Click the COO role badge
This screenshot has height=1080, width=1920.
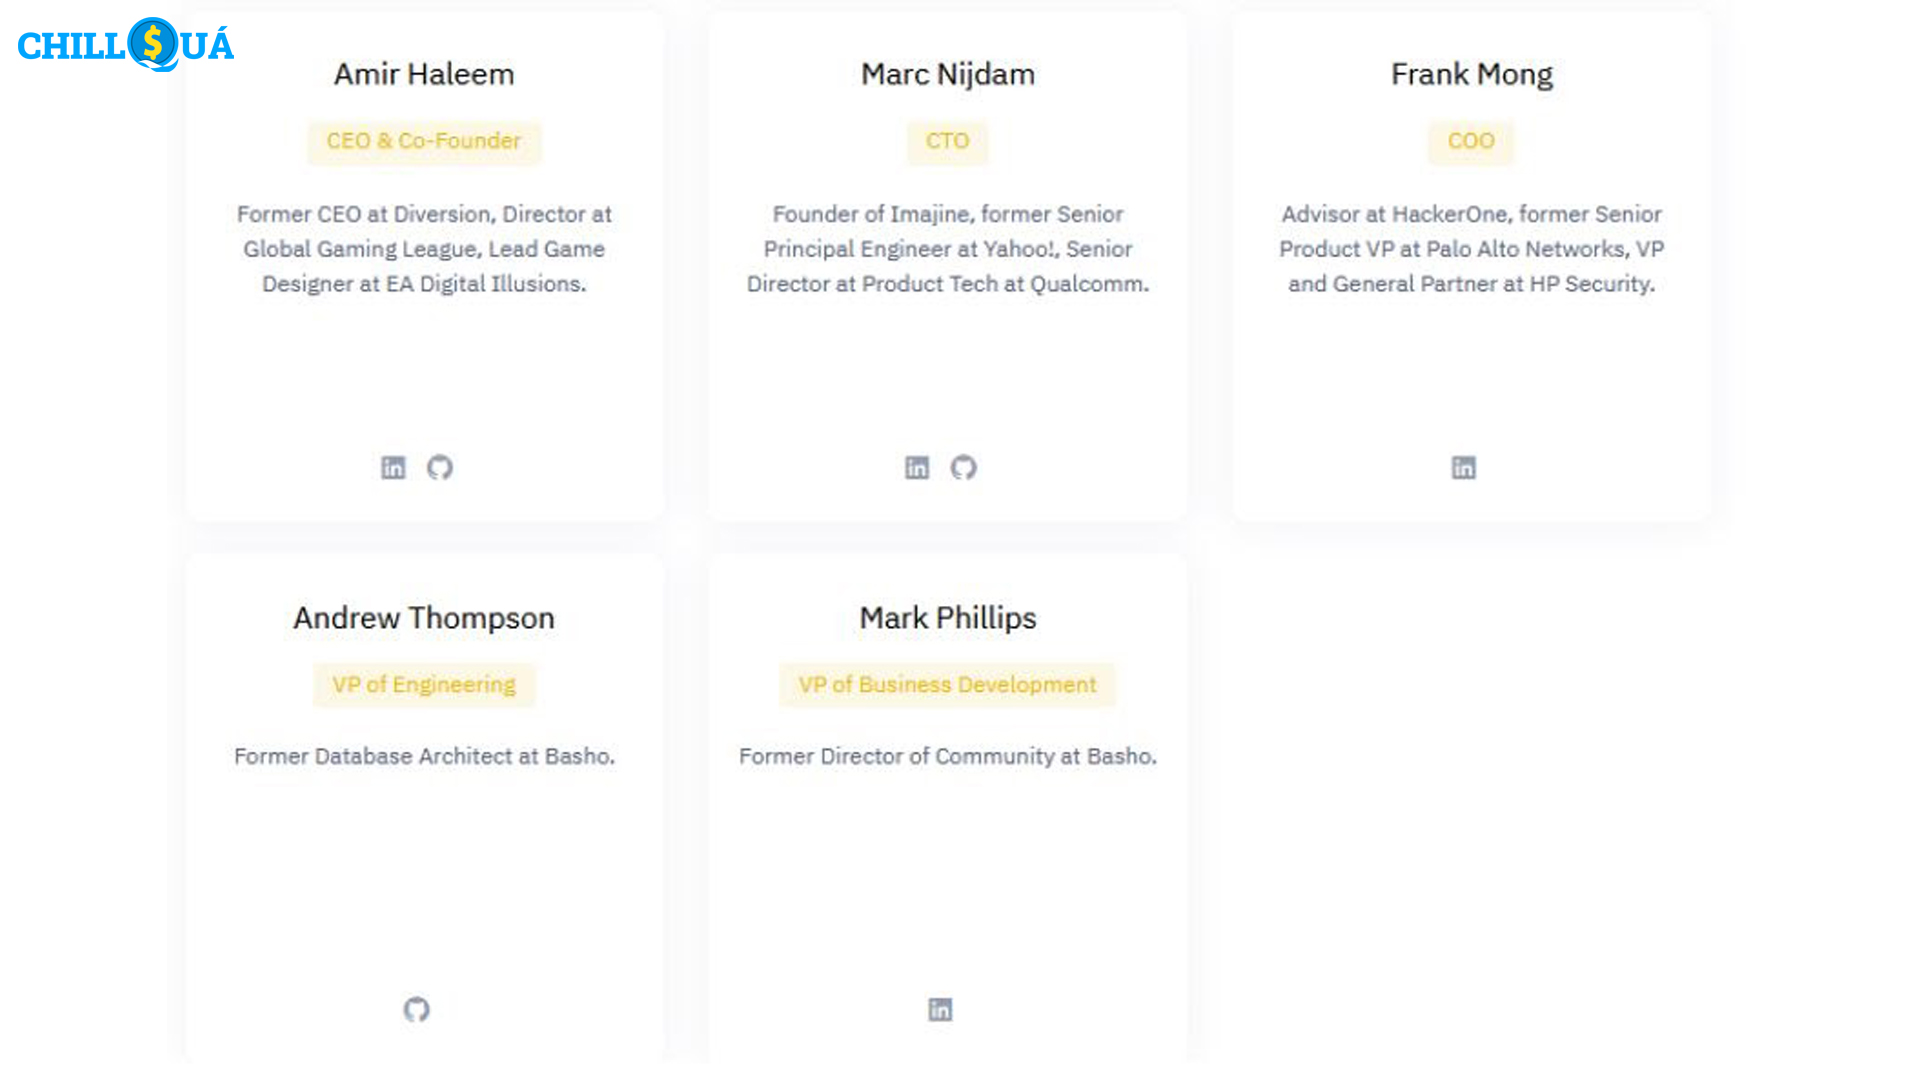click(1471, 141)
